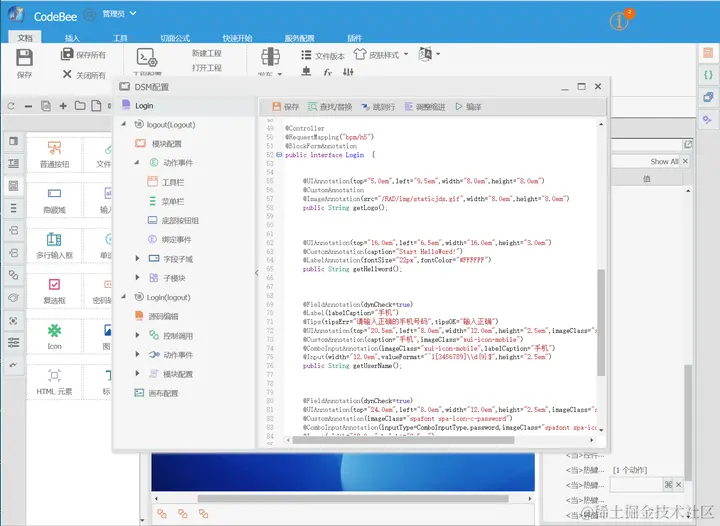Image resolution: width=720 pixels, height=526 pixels.
Task: Click the blue overlapping squares icon in the right sidebar
Action: (708, 97)
